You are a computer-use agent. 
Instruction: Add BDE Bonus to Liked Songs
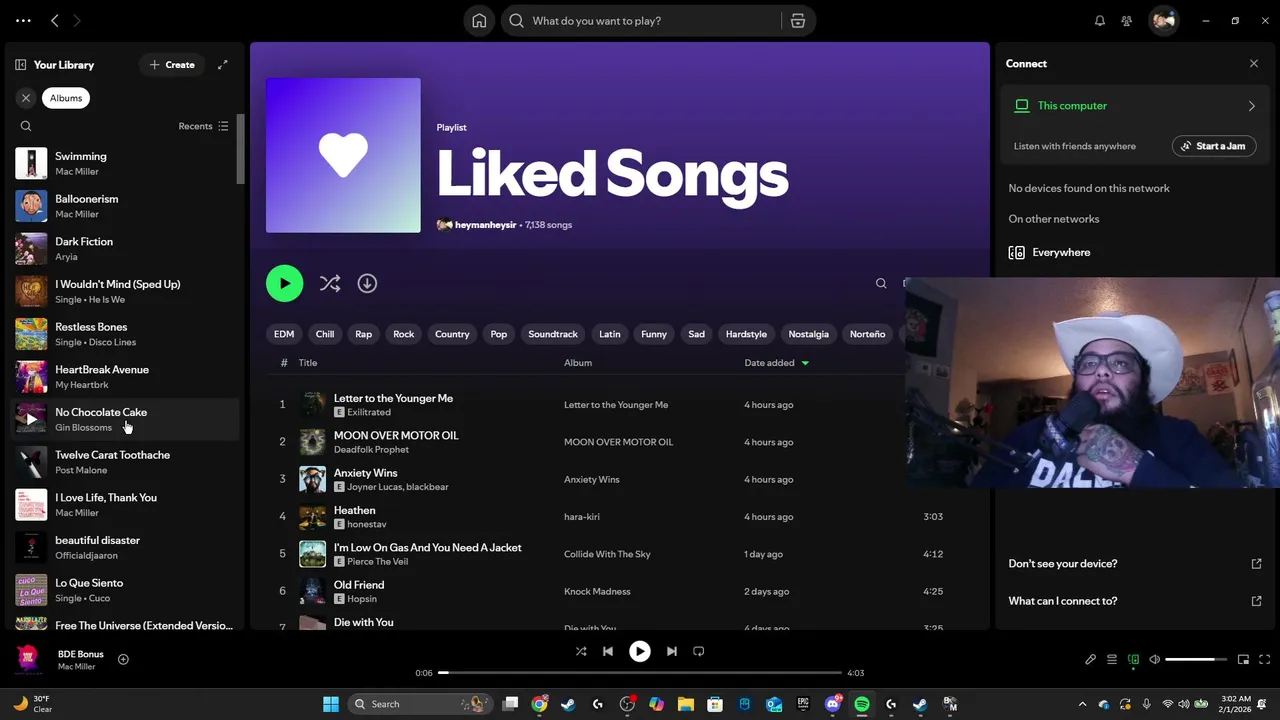[x=123, y=659]
